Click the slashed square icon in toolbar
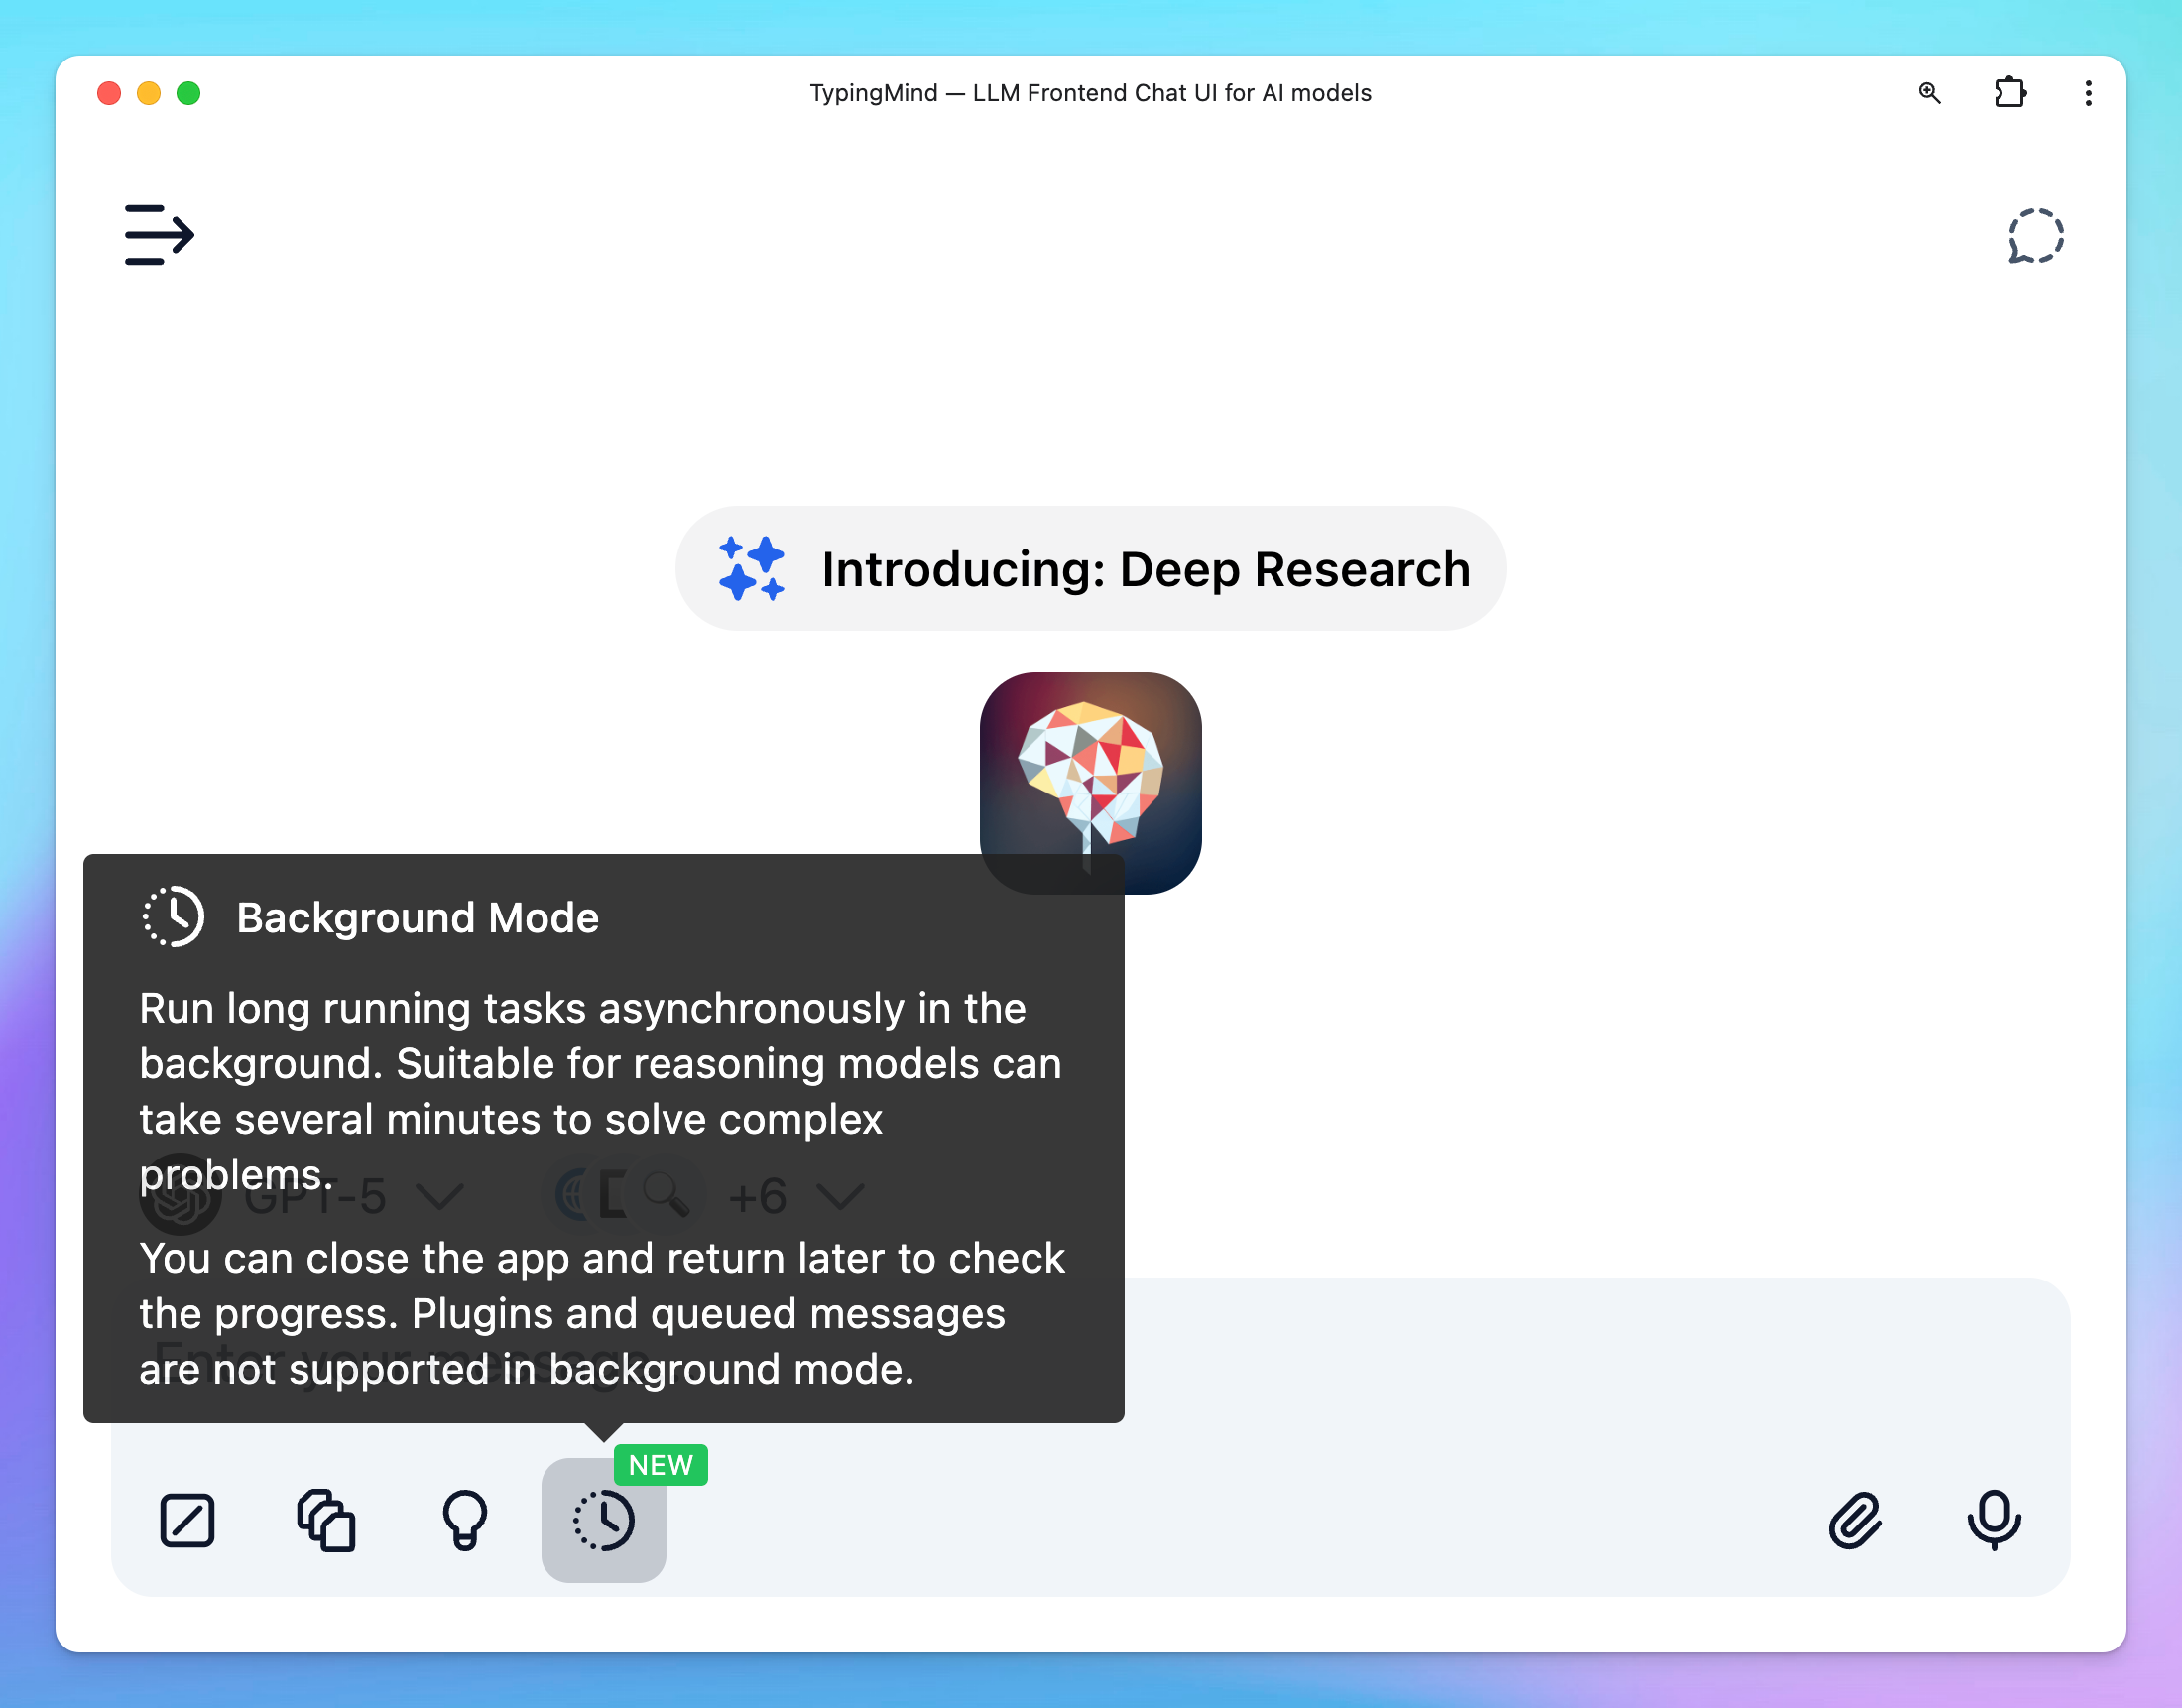2182x1708 pixels. coord(187,1520)
